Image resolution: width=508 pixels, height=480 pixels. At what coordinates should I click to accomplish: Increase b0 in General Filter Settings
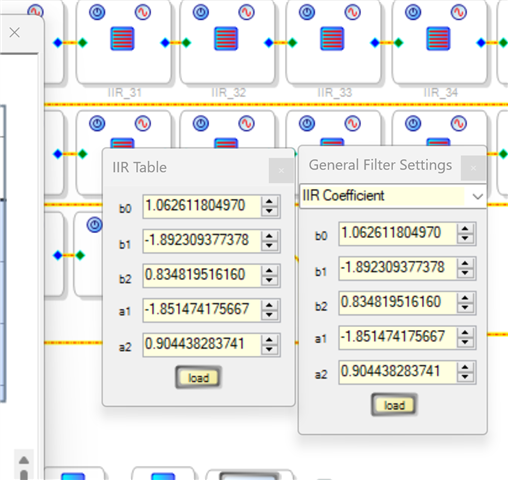(x=465, y=229)
